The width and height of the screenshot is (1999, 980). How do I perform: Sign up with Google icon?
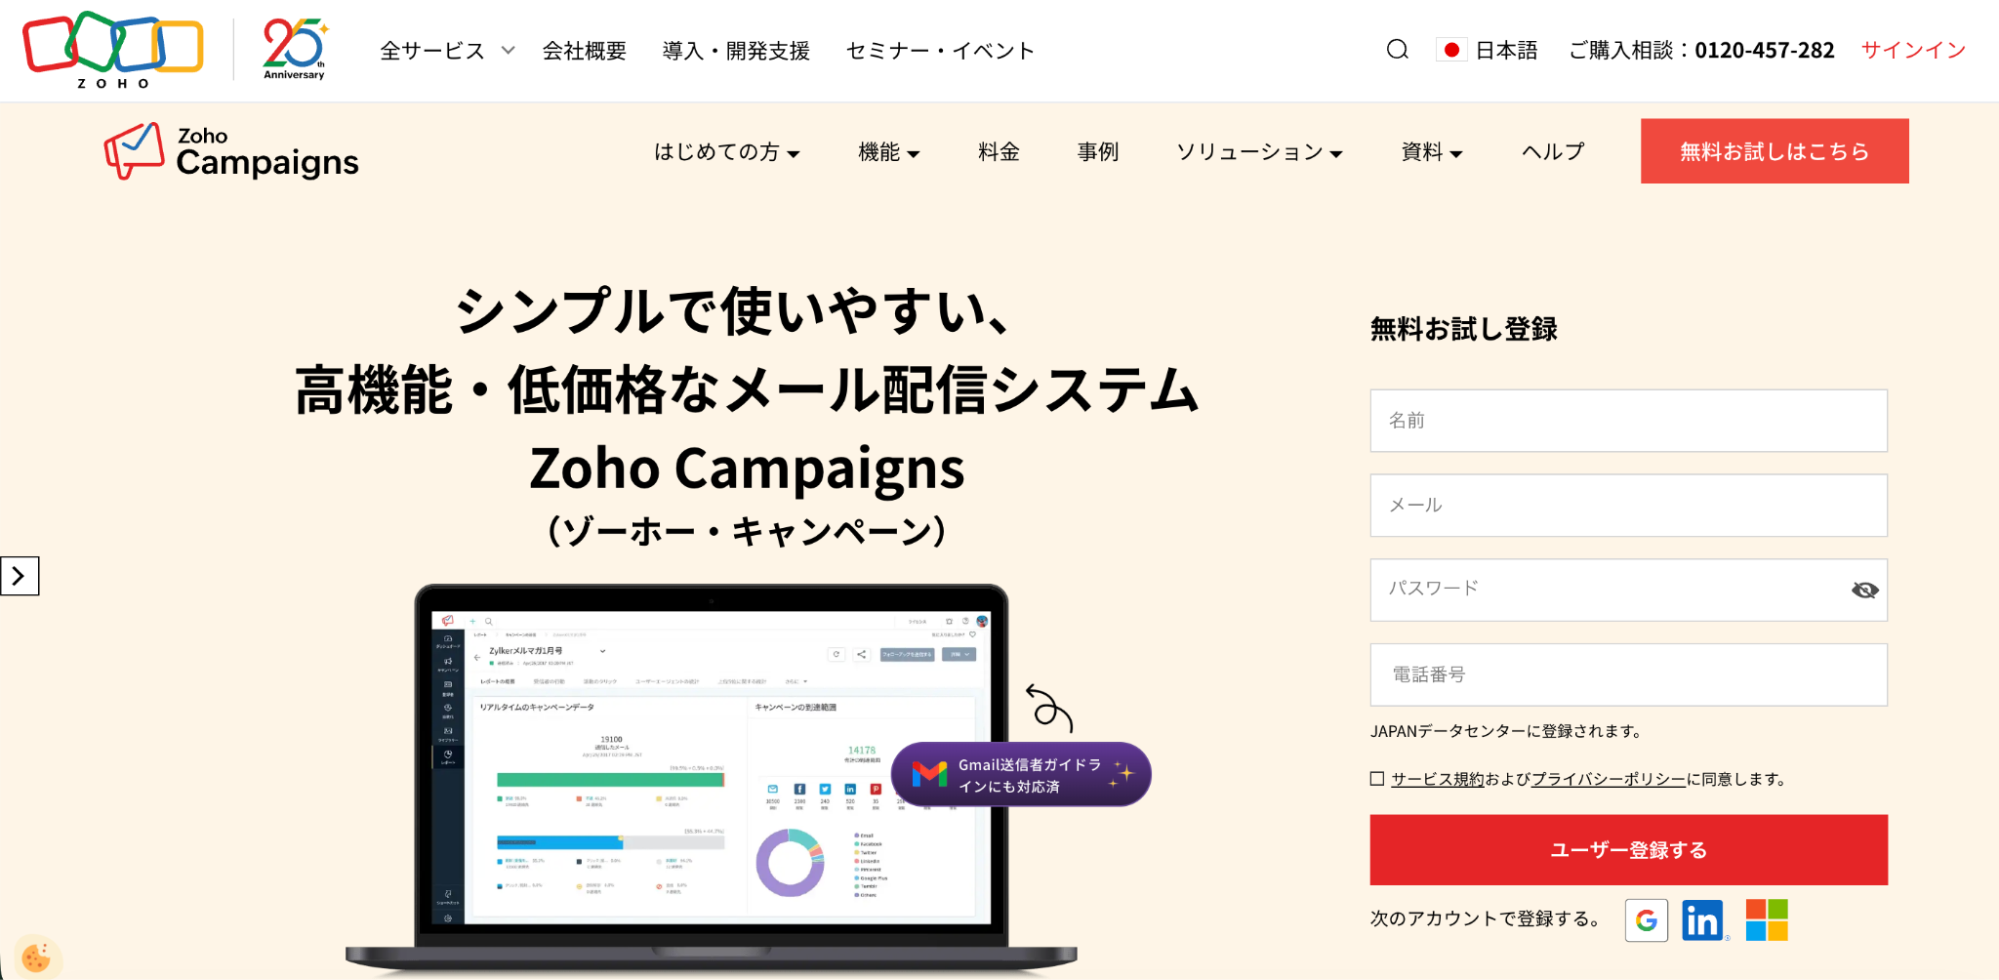tap(1646, 920)
